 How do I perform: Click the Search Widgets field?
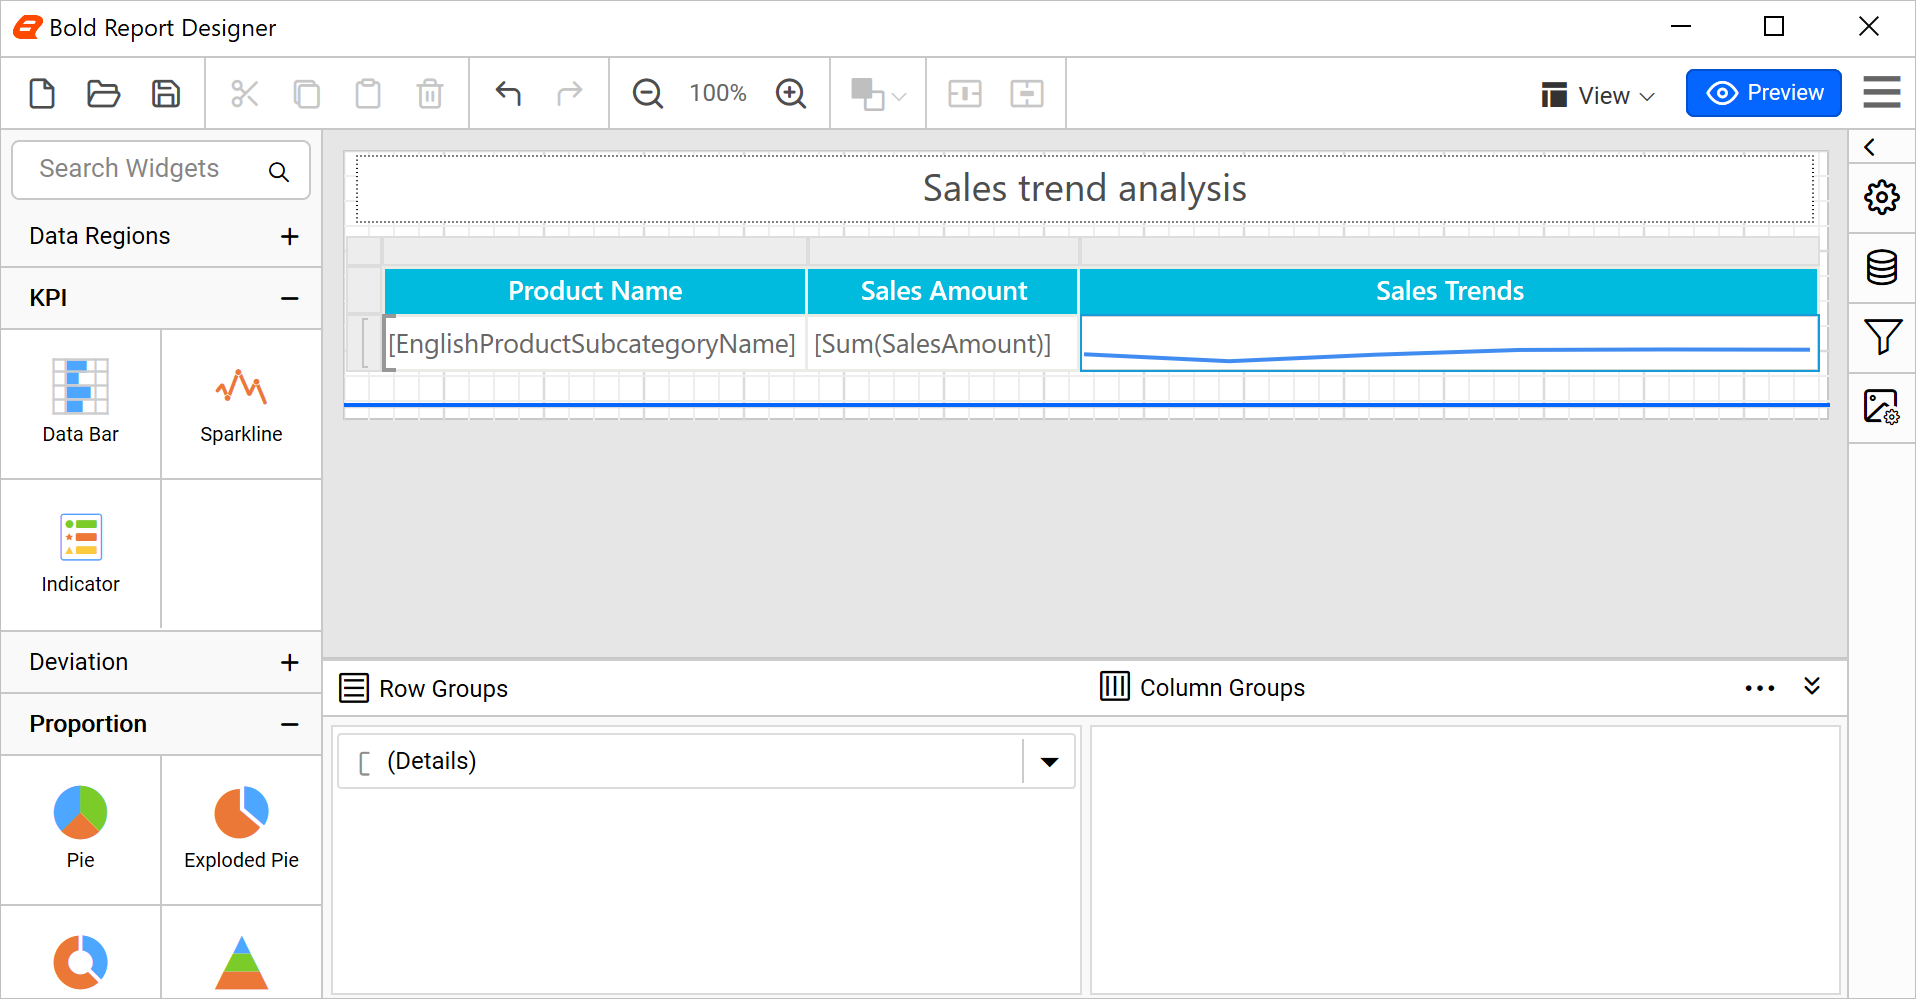pyautogui.click(x=161, y=169)
